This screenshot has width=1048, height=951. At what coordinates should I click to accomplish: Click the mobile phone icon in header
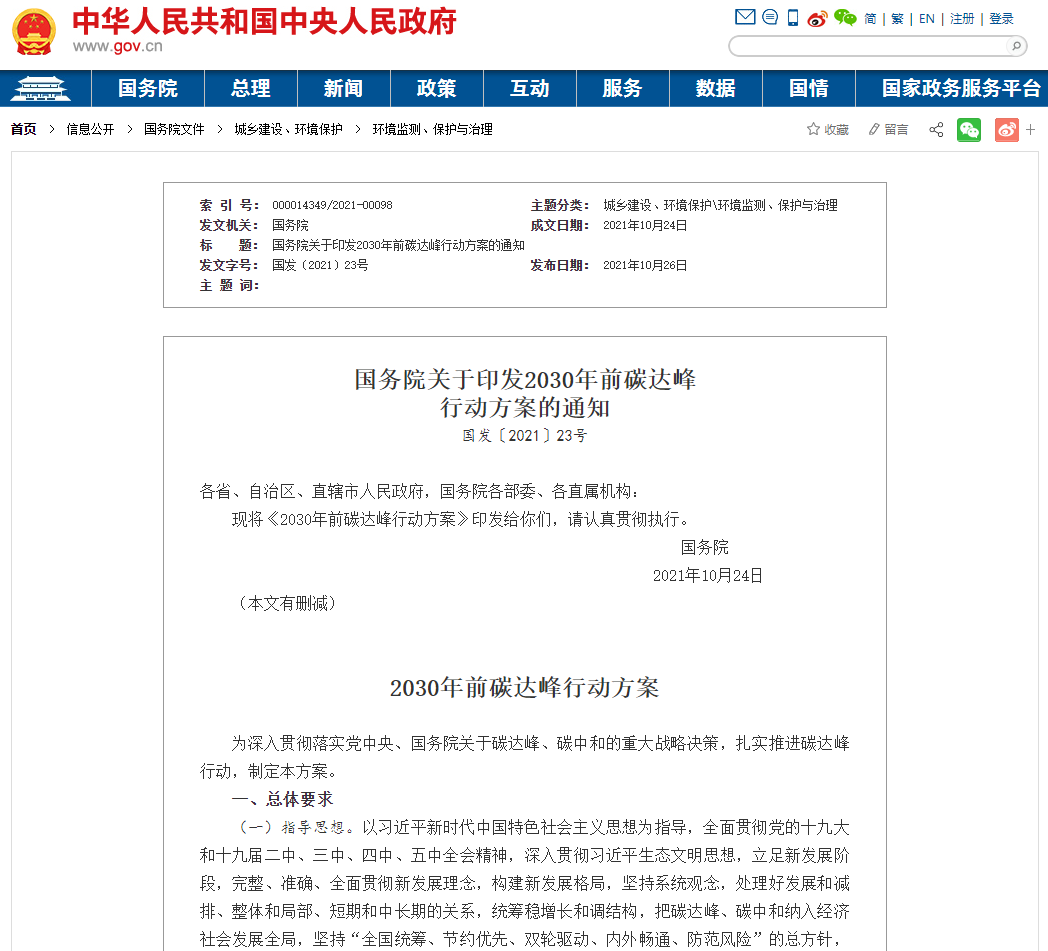(793, 17)
